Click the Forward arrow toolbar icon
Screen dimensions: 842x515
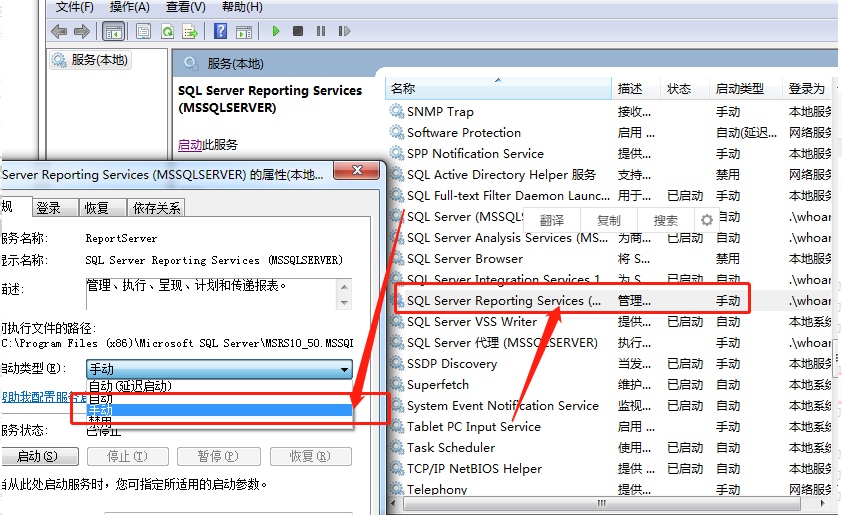tap(82, 31)
